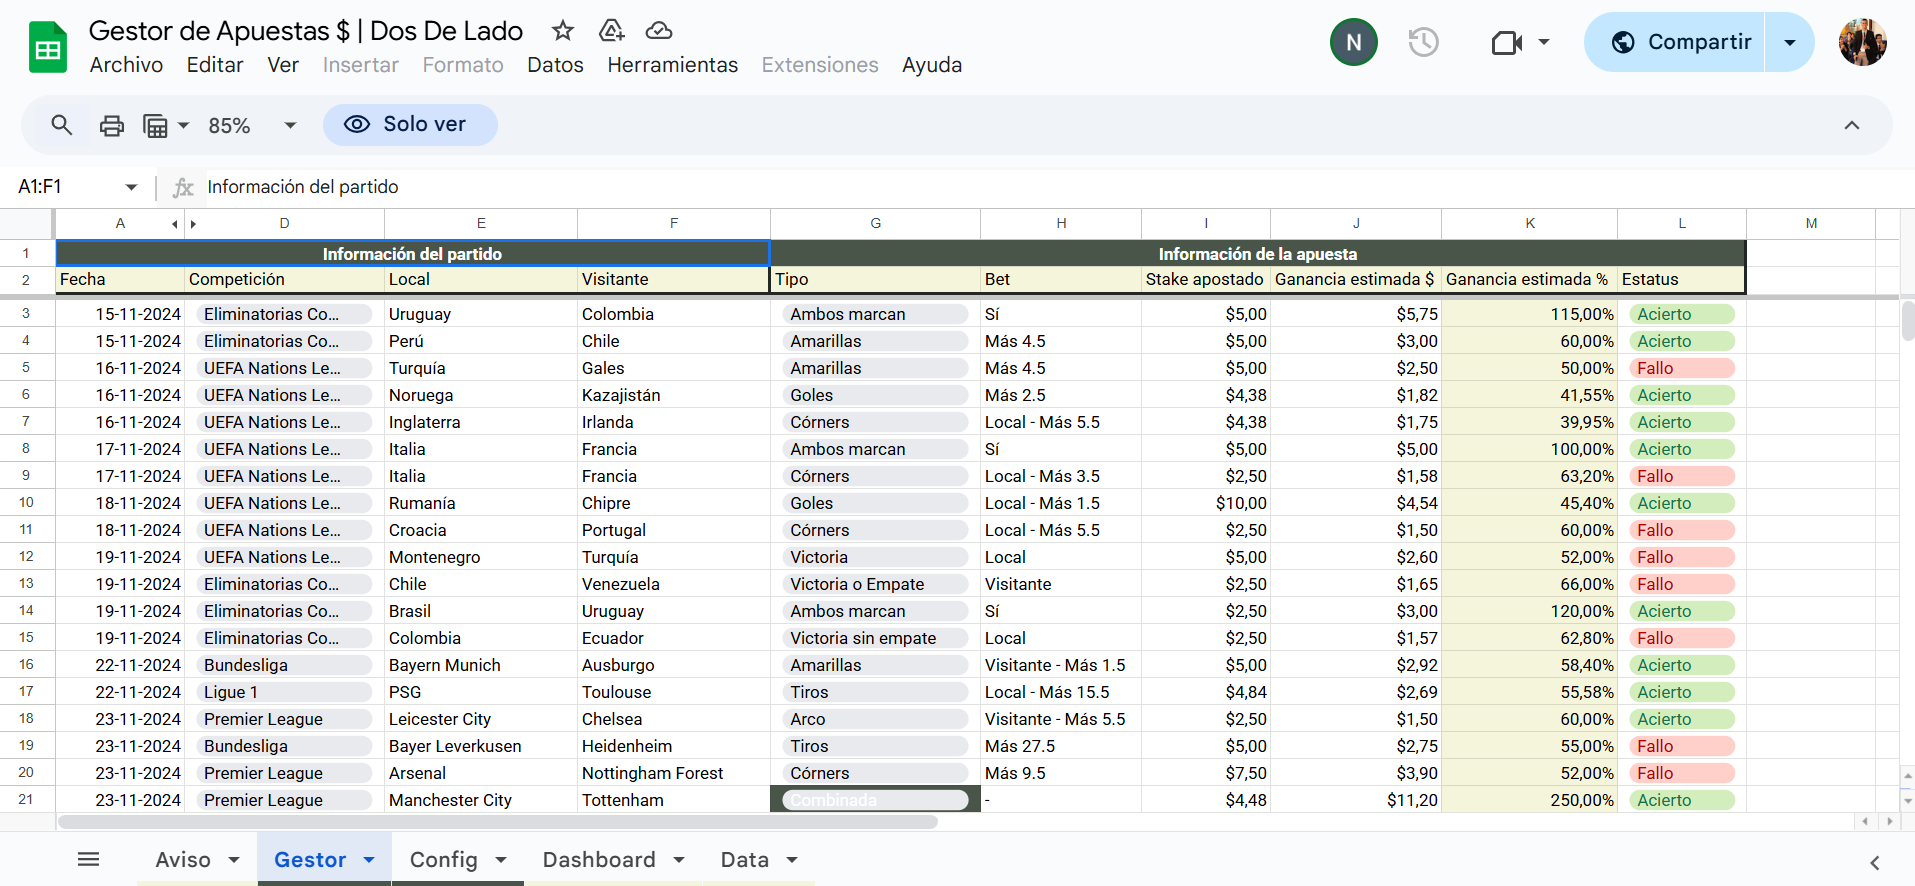Click the horizontal scrollbar thumb
The image size is (1915, 886).
coord(498,822)
